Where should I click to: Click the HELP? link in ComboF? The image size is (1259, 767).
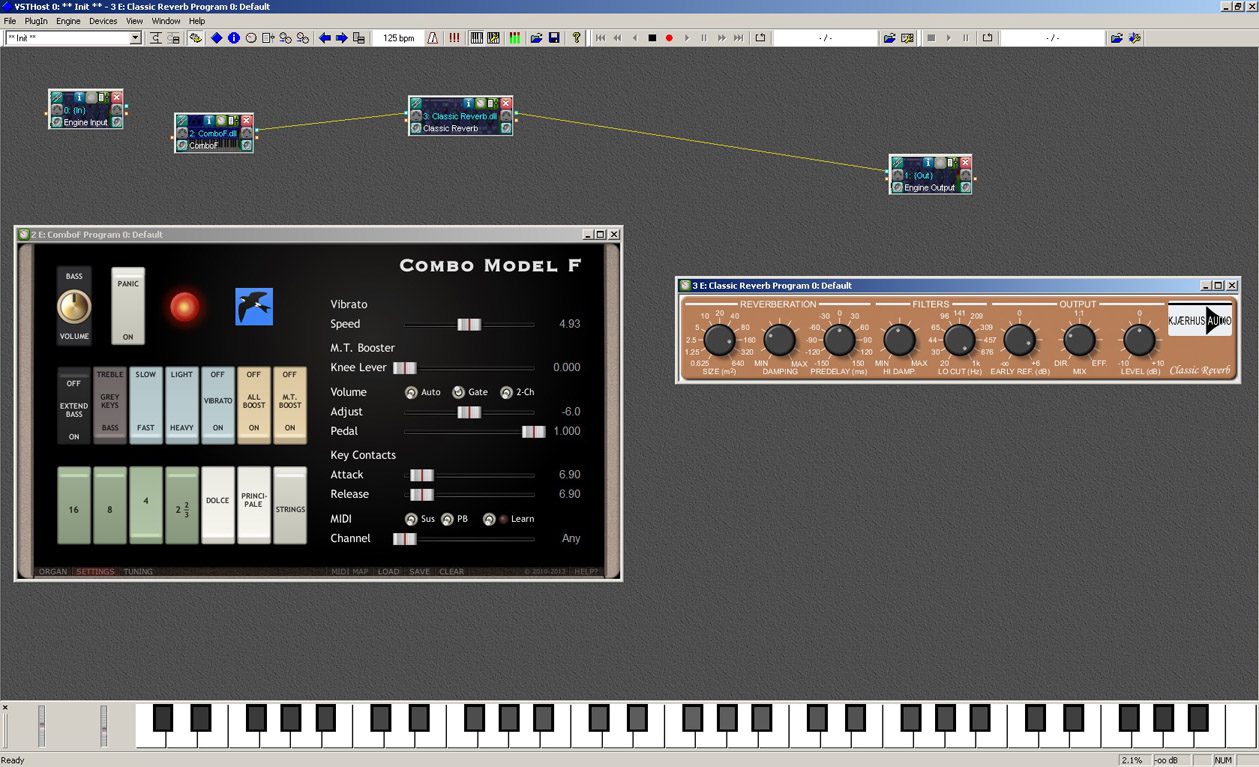coord(584,572)
